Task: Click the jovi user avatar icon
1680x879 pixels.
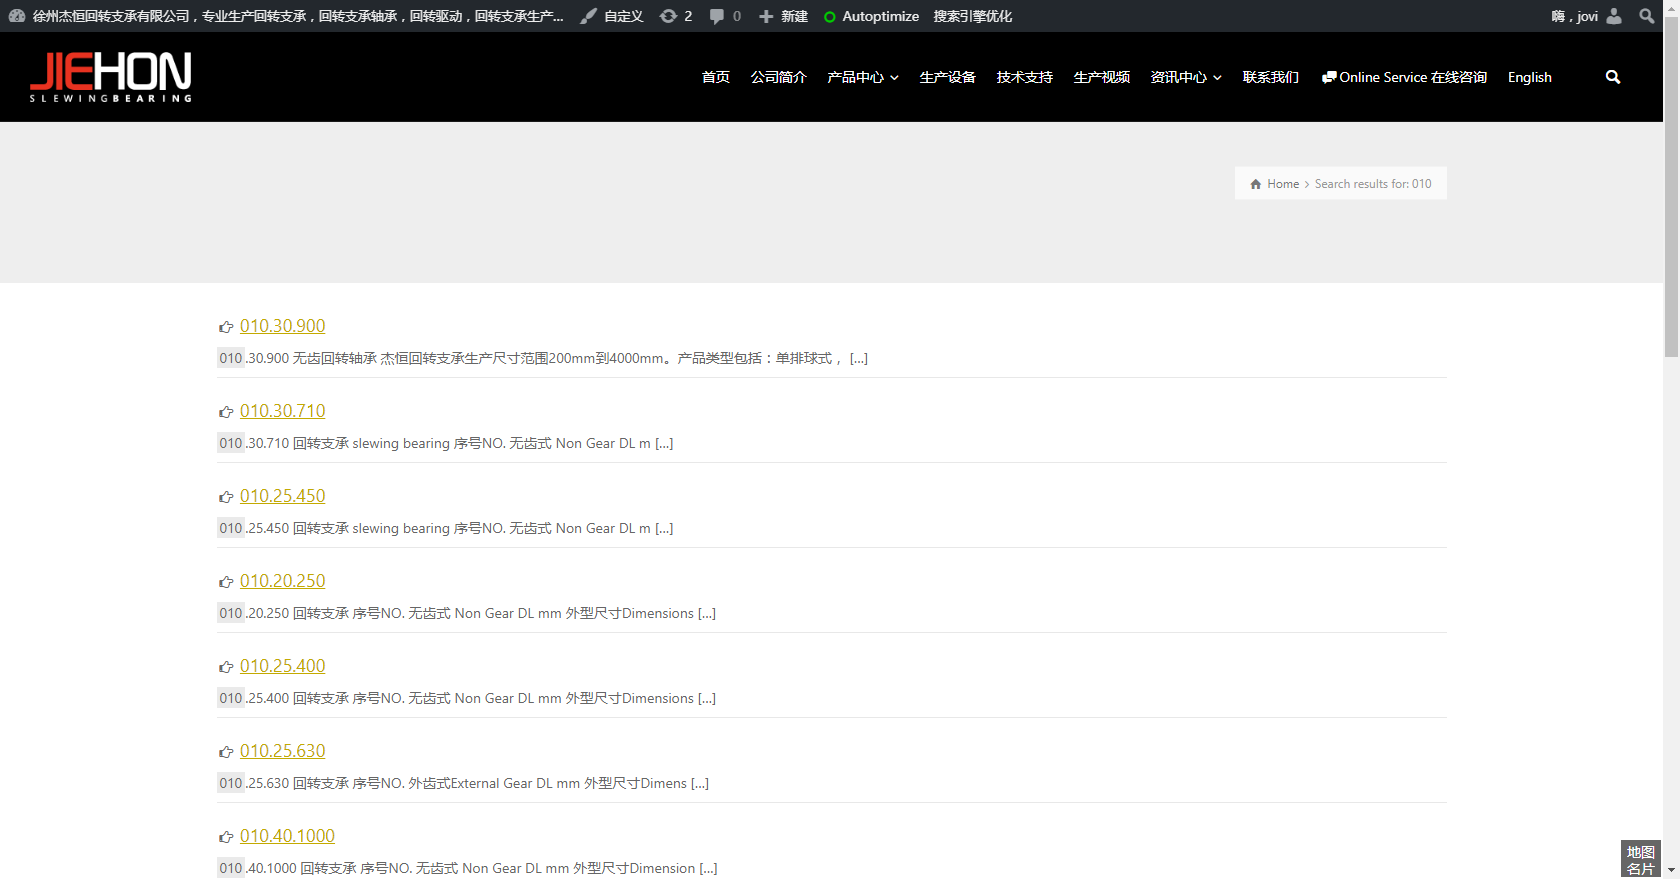Action: click(x=1614, y=16)
